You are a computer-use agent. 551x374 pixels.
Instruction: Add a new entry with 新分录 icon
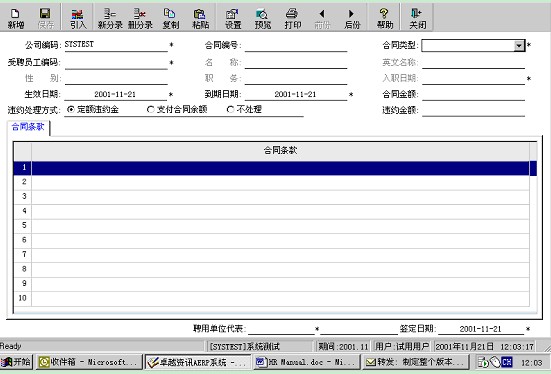pyautogui.click(x=110, y=18)
